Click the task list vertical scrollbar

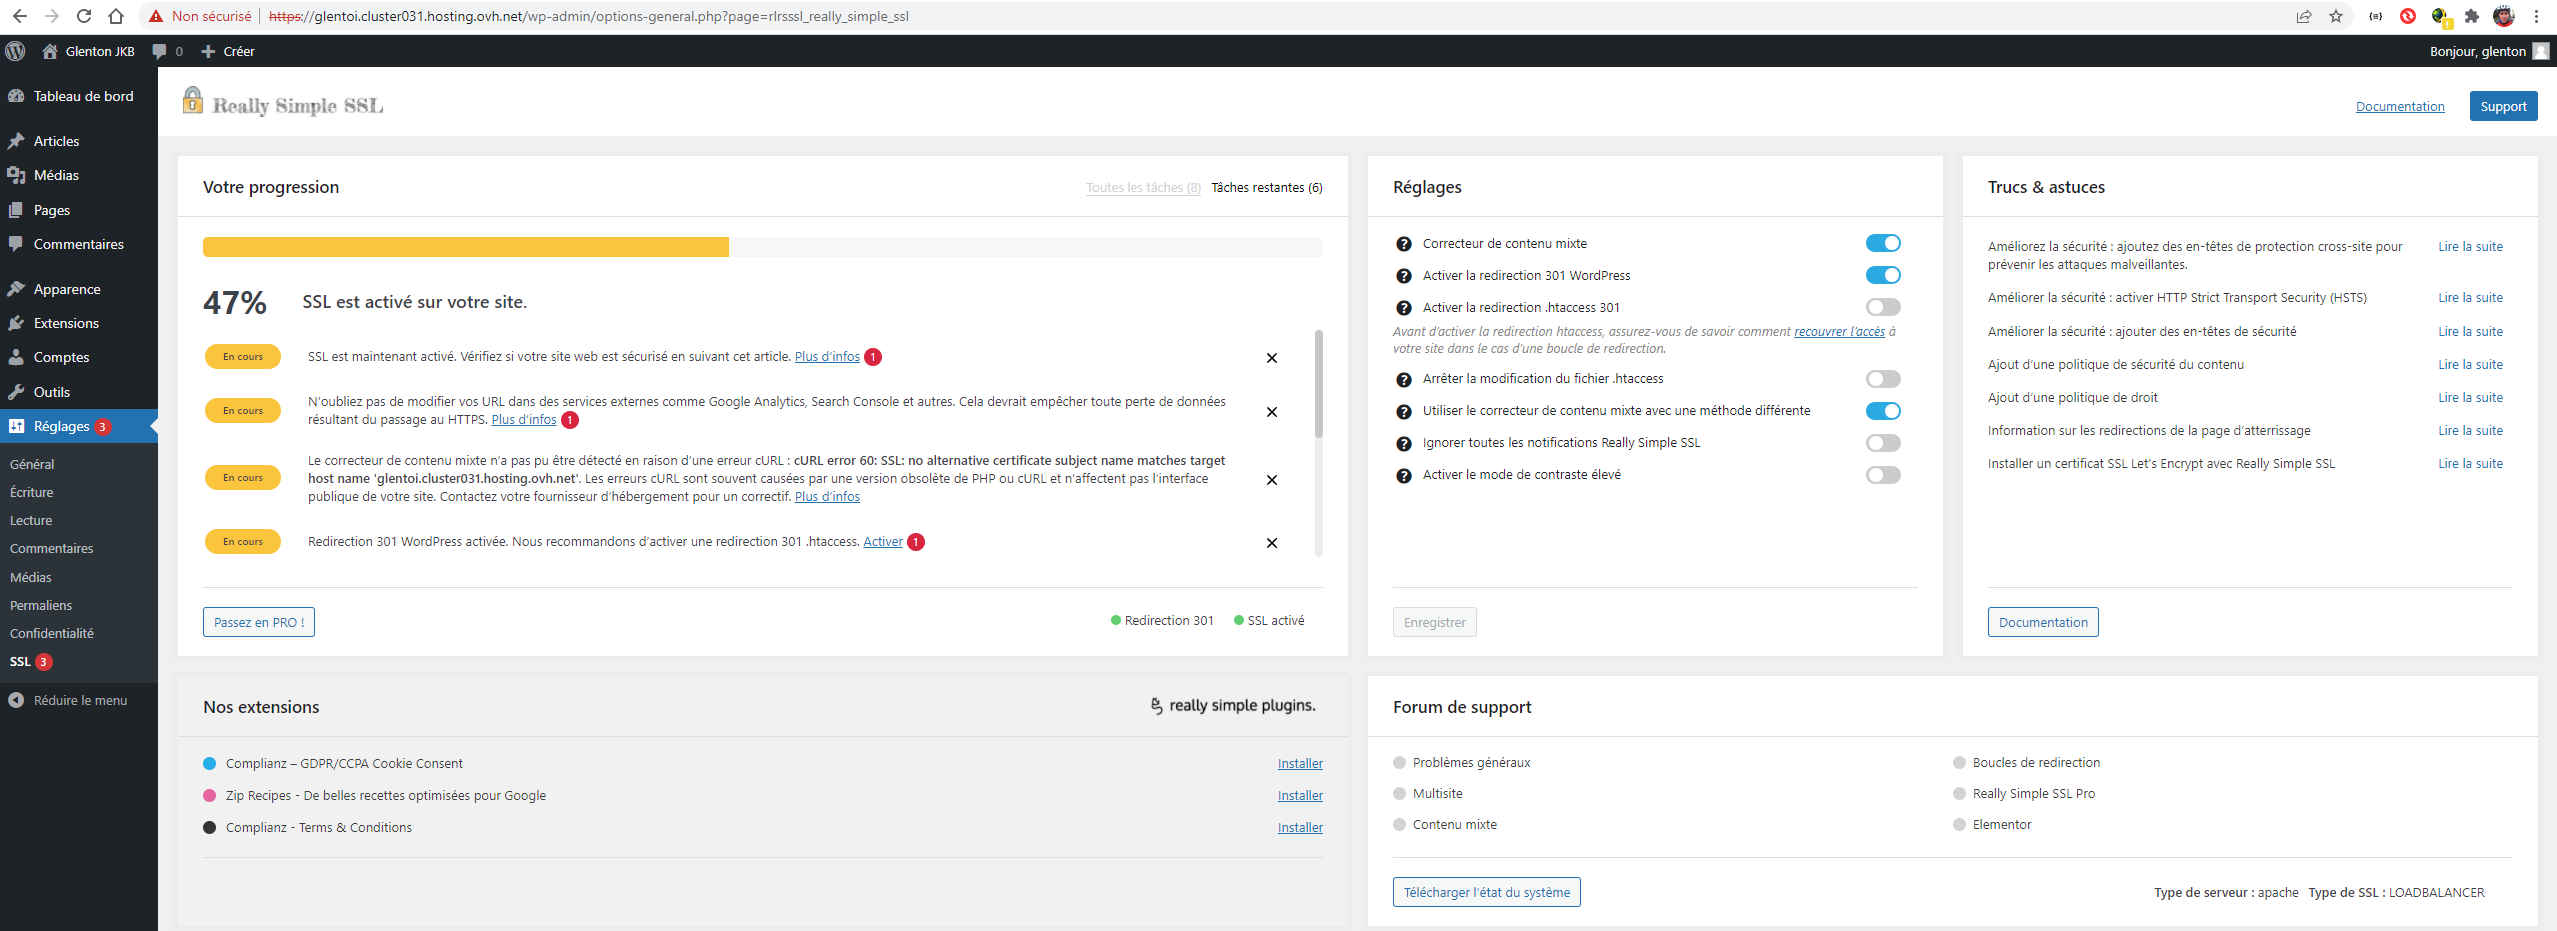(x=1318, y=385)
